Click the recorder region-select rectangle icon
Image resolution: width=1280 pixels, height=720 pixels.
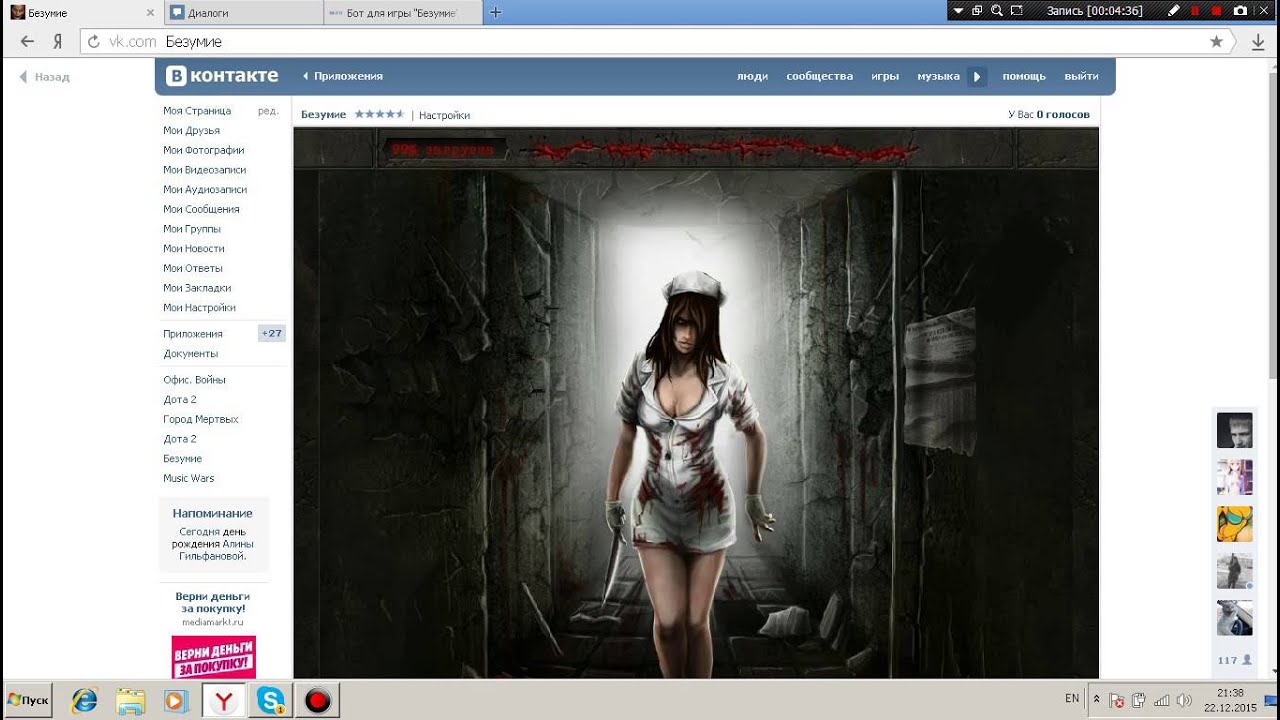[x=1017, y=10]
